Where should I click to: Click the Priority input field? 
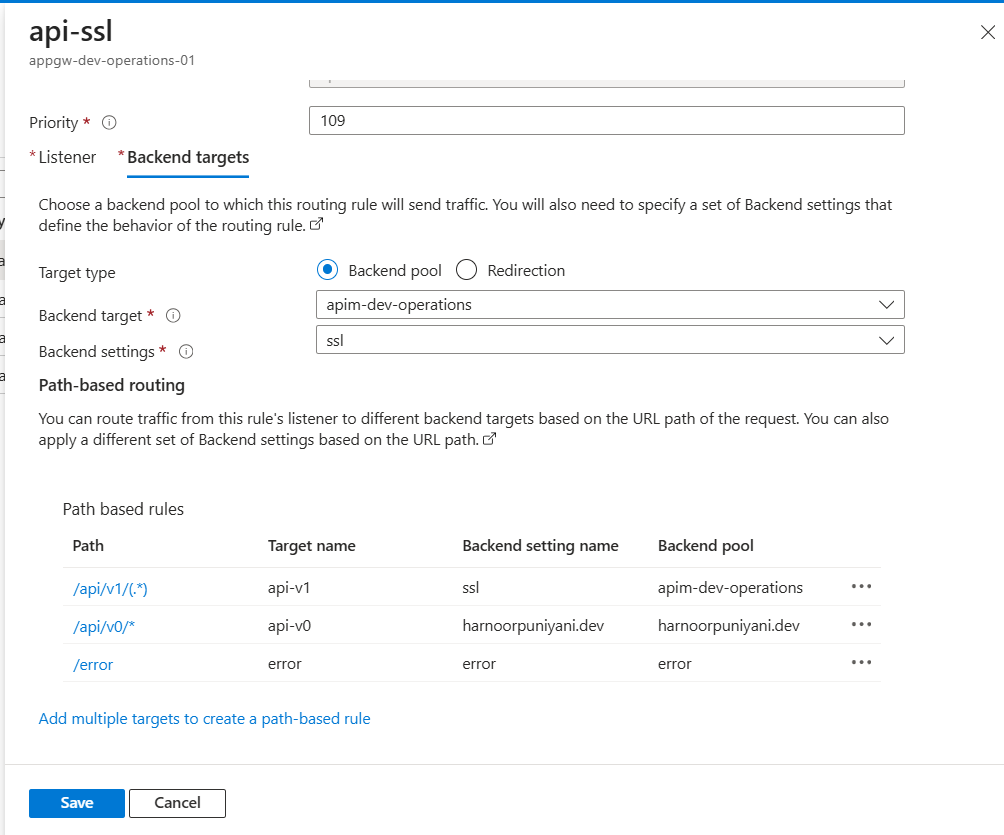[x=606, y=121]
